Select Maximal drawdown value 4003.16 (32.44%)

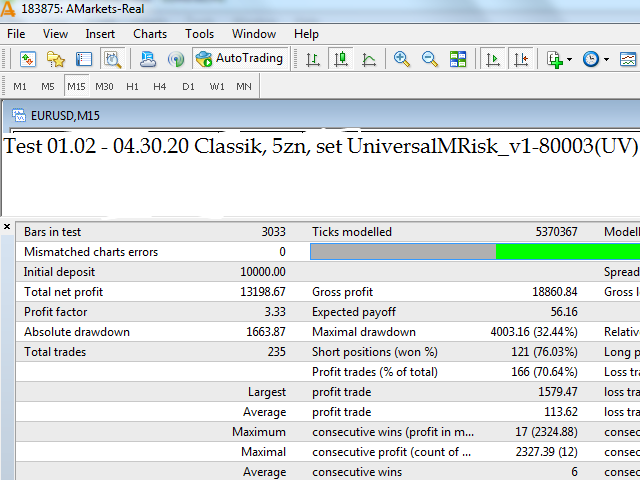[534, 332]
